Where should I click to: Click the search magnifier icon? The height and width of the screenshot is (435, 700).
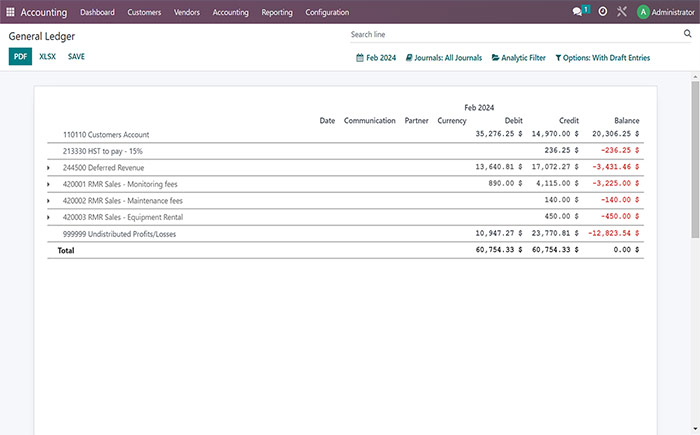click(688, 33)
